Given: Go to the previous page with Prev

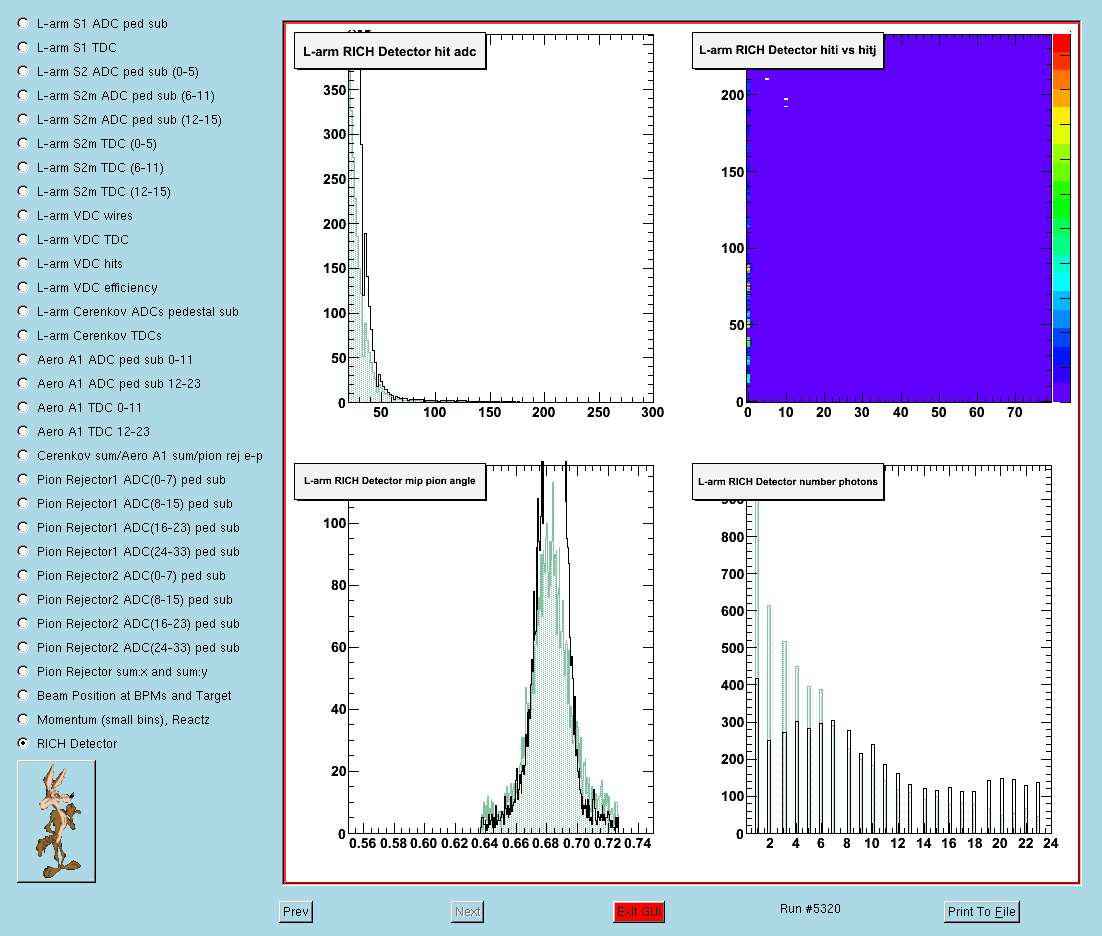Looking at the screenshot, I should pos(296,911).
